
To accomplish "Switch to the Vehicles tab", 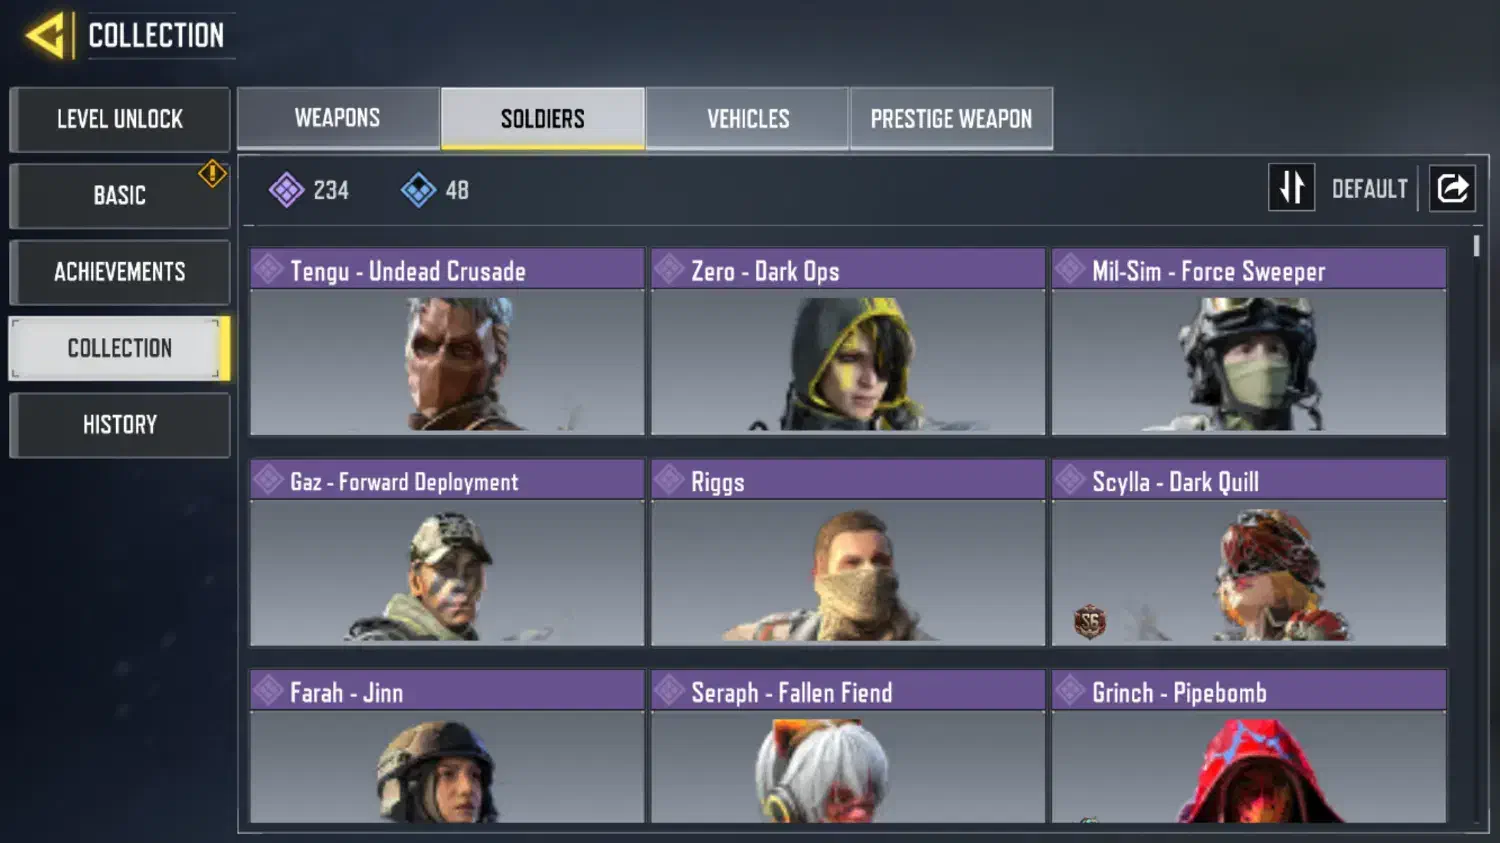I will 748,119.
